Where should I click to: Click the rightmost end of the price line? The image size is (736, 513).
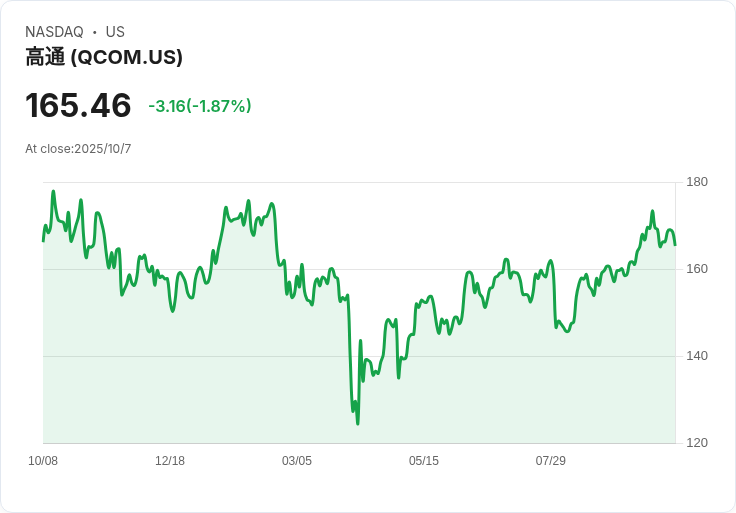tap(675, 244)
